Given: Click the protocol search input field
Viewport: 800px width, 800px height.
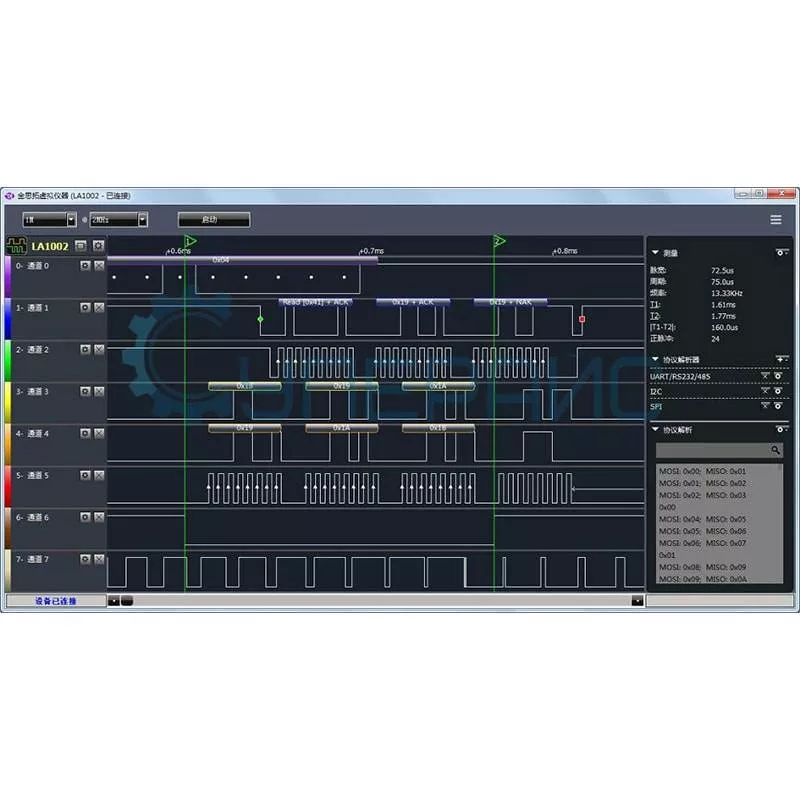Looking at the screenshot, I should pyautogui.click(x=711, y=451).
